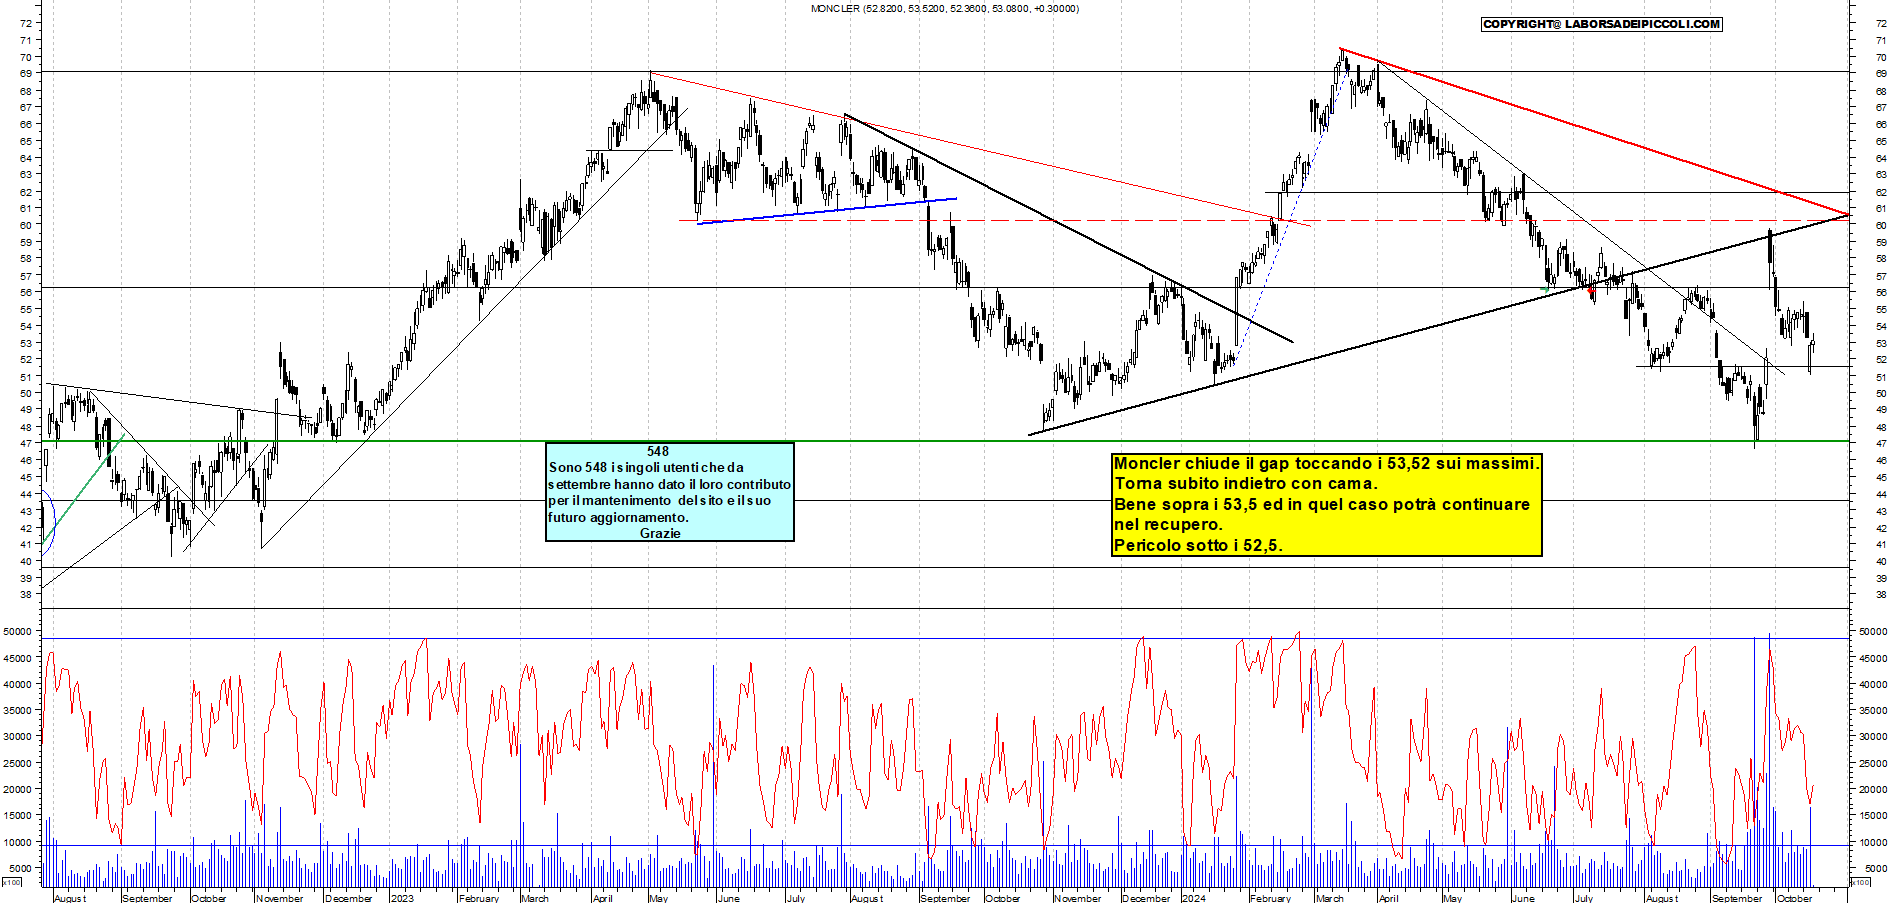Click '38' on the left price axis
Image resolution: width=1890 pixels, height=903 pixels.
26,594
